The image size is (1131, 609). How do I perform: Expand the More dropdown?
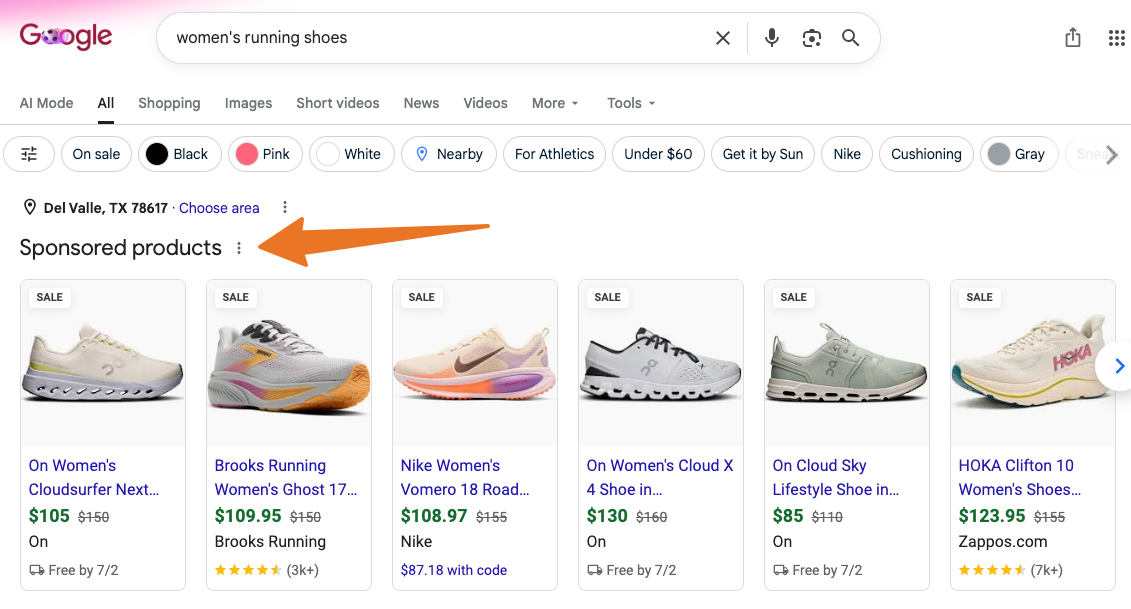pyautogui.click(x=555, y=102)
